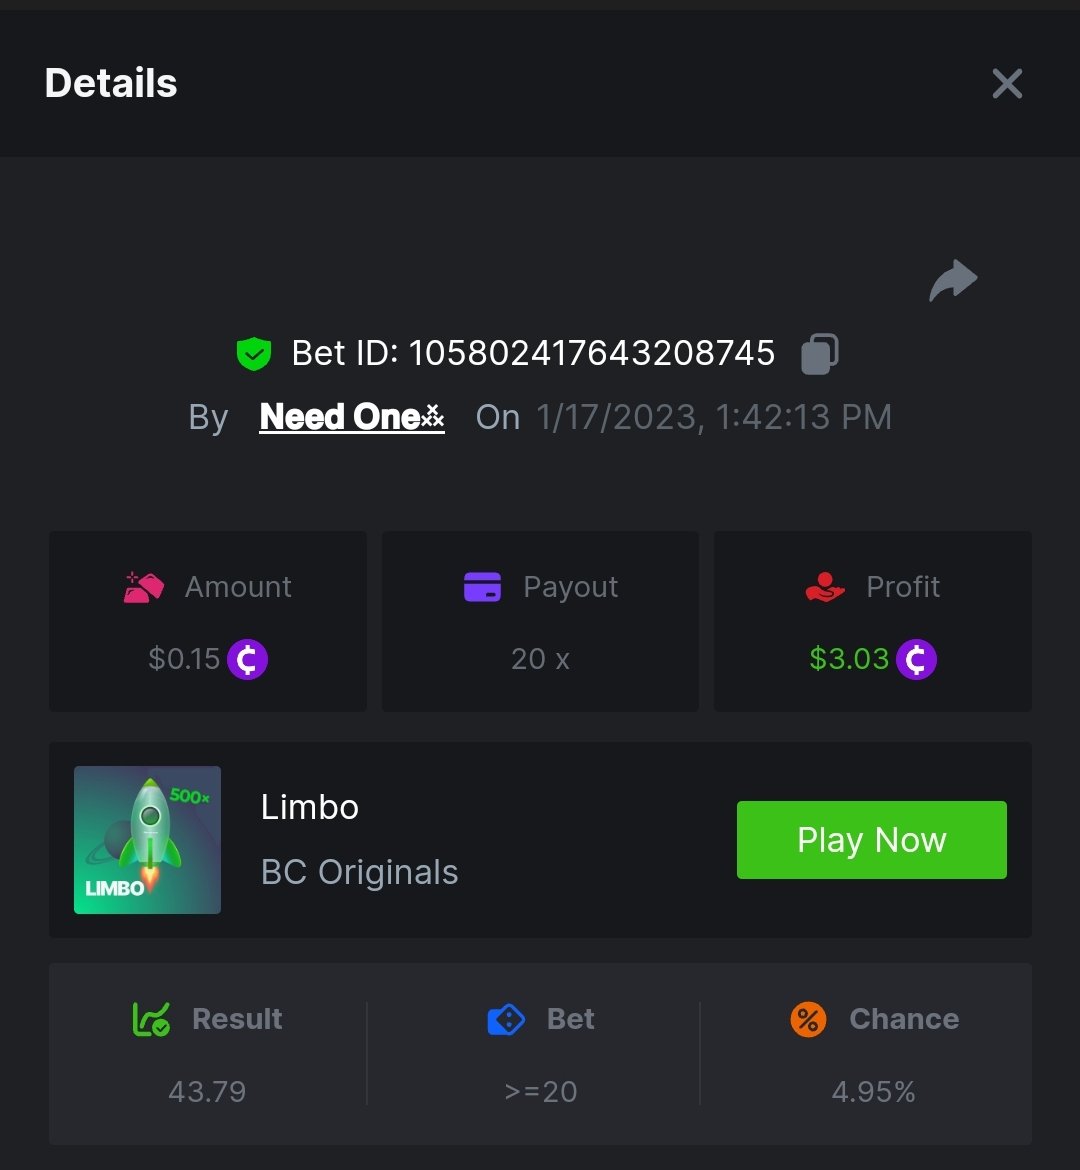Screen dimensions: 1080x1170
Task: Click the currency coin beside $0.15
Action: tap(247, 659)
